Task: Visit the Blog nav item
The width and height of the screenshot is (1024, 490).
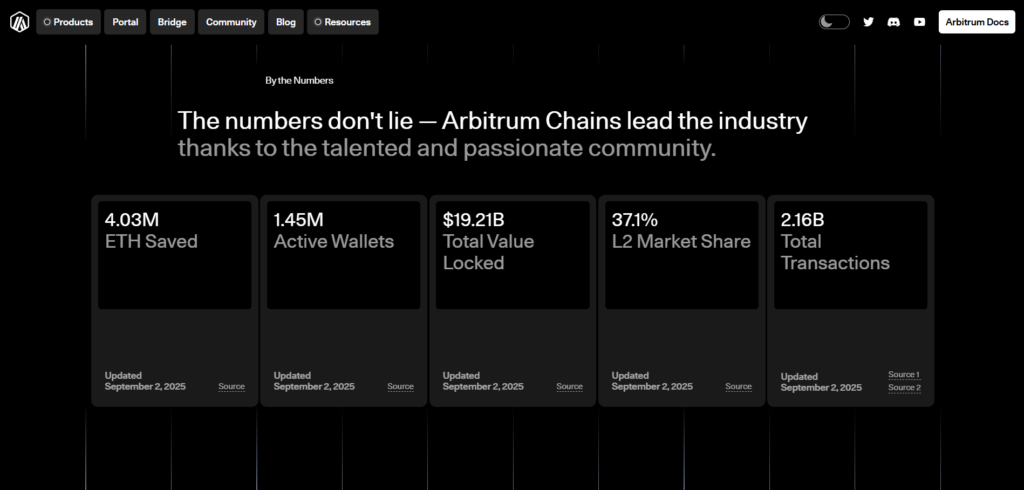Action: [286, 22]
